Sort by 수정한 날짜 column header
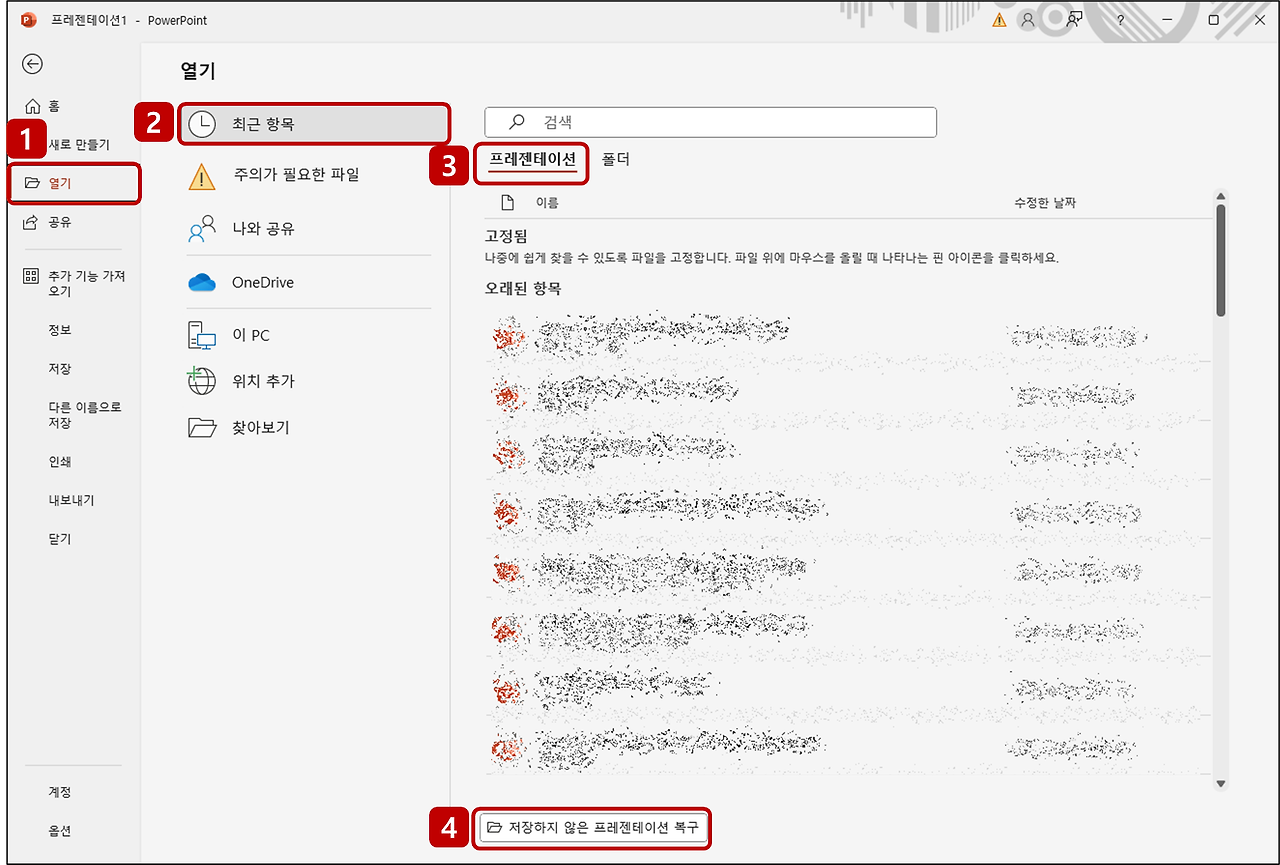 point(1045,203)
